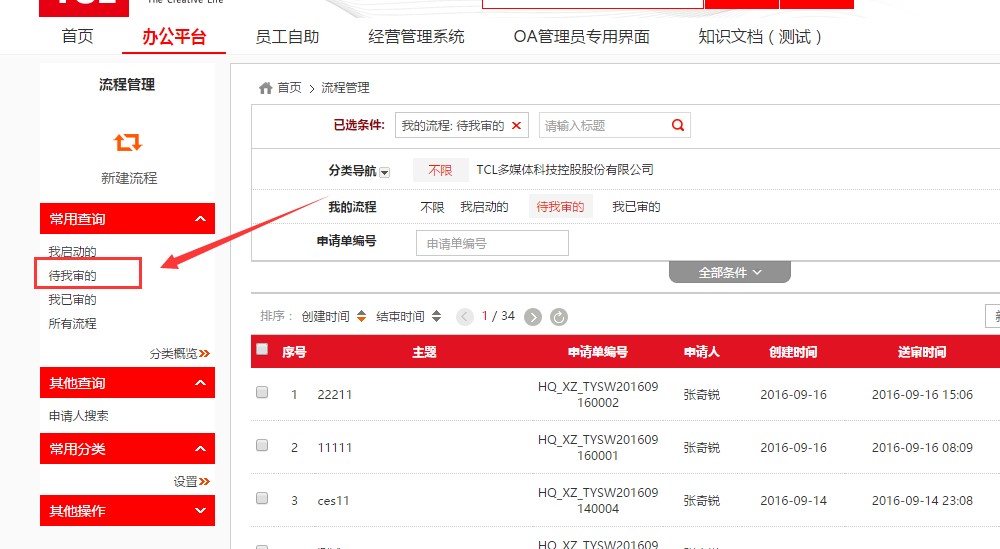Select 我已审的 in the left sidebar
Viewport: 1000px width, 549px height.
click(x=73, y=300)
